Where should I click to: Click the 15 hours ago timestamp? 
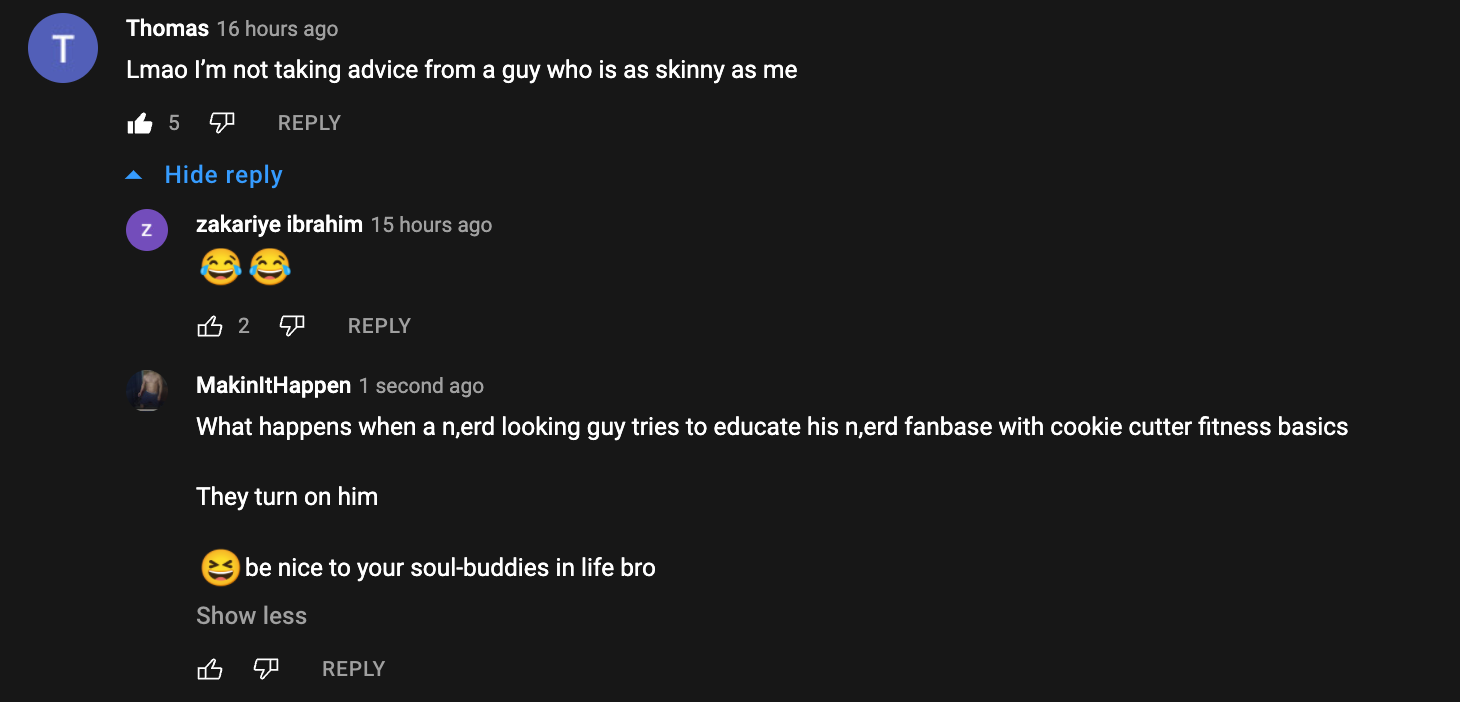(x=431, y=225)
